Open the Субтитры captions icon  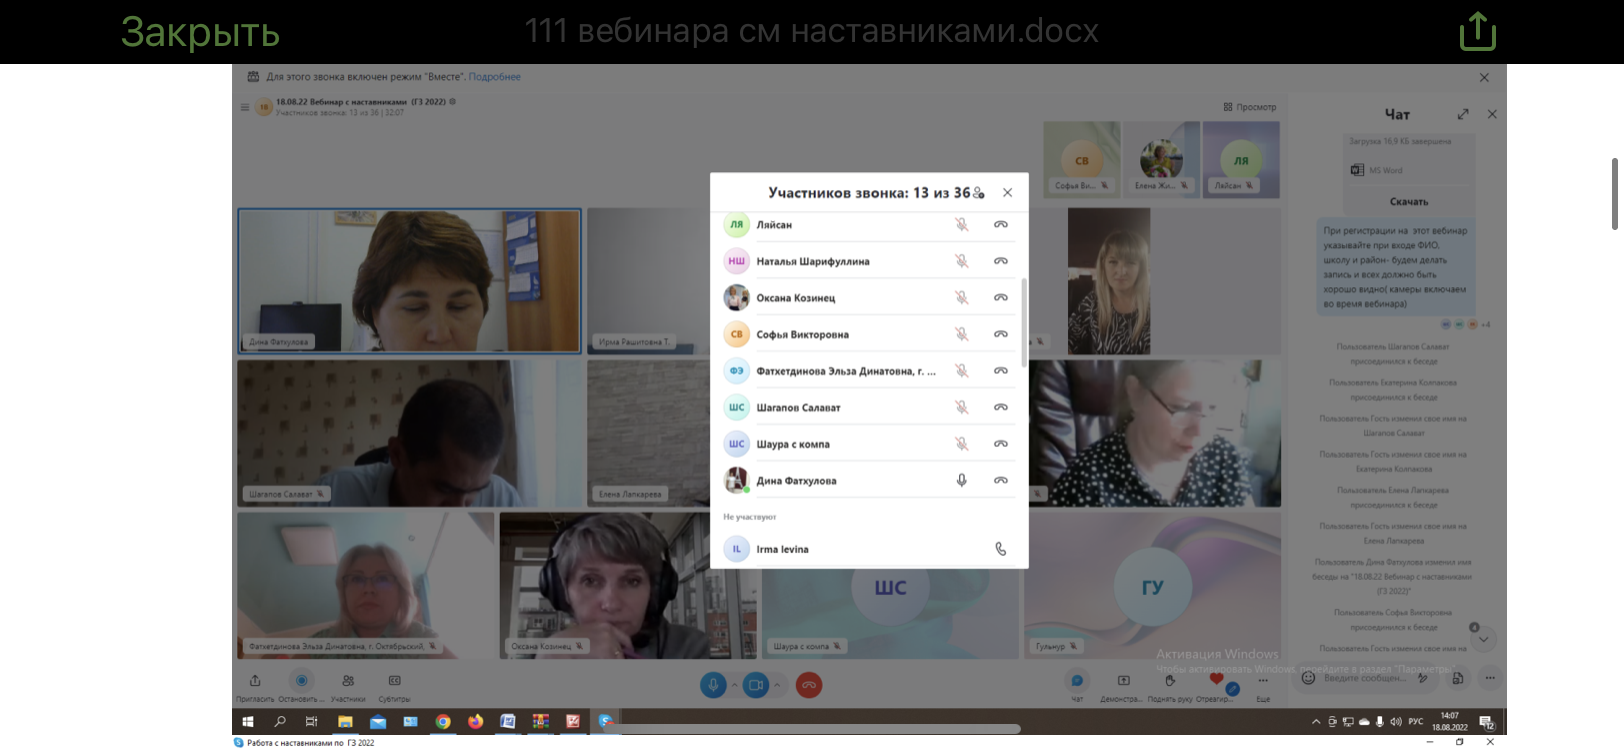pyautogui.click(x=395, y=682)
